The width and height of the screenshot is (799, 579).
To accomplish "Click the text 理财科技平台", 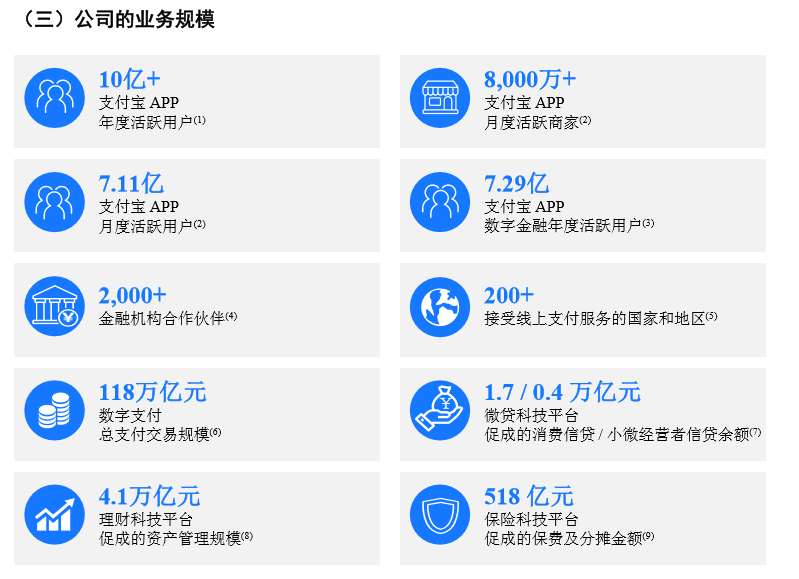I will (x=146, y=519).
